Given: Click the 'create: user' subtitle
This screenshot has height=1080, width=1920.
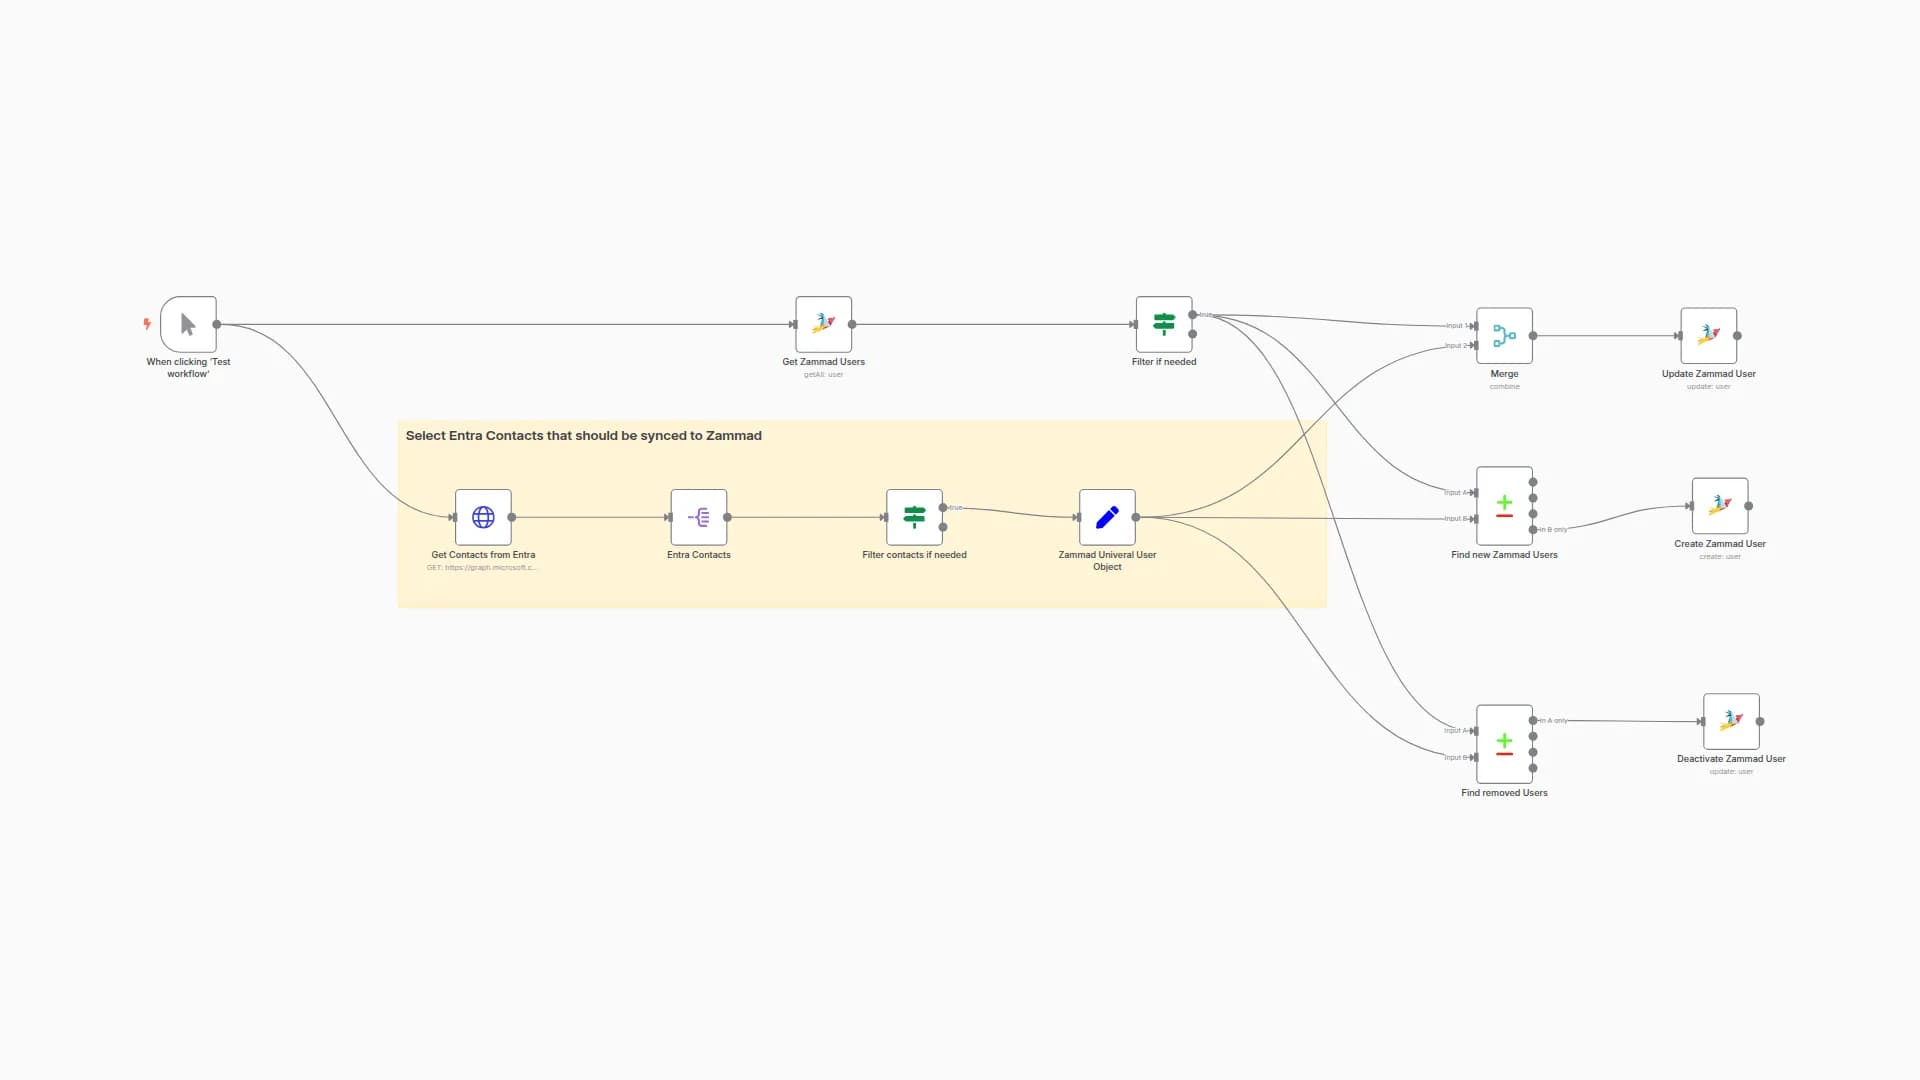Looking at the screenshot, I should tap(1720, 557).
